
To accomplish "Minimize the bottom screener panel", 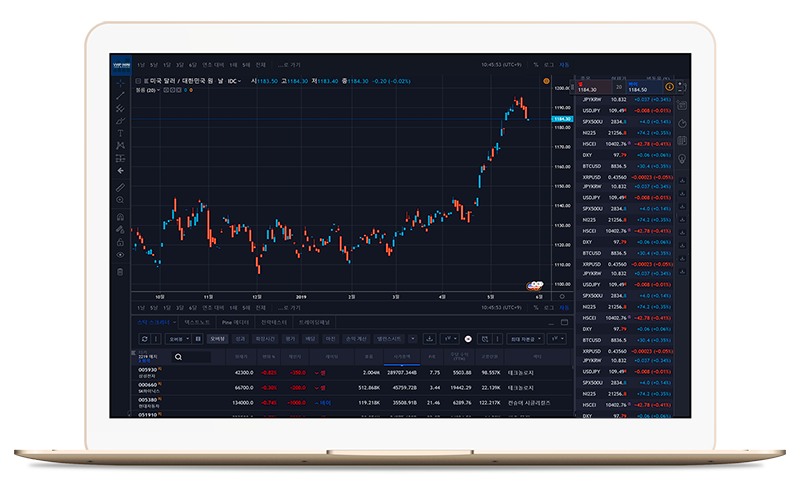I will click(x=551, y=323).
